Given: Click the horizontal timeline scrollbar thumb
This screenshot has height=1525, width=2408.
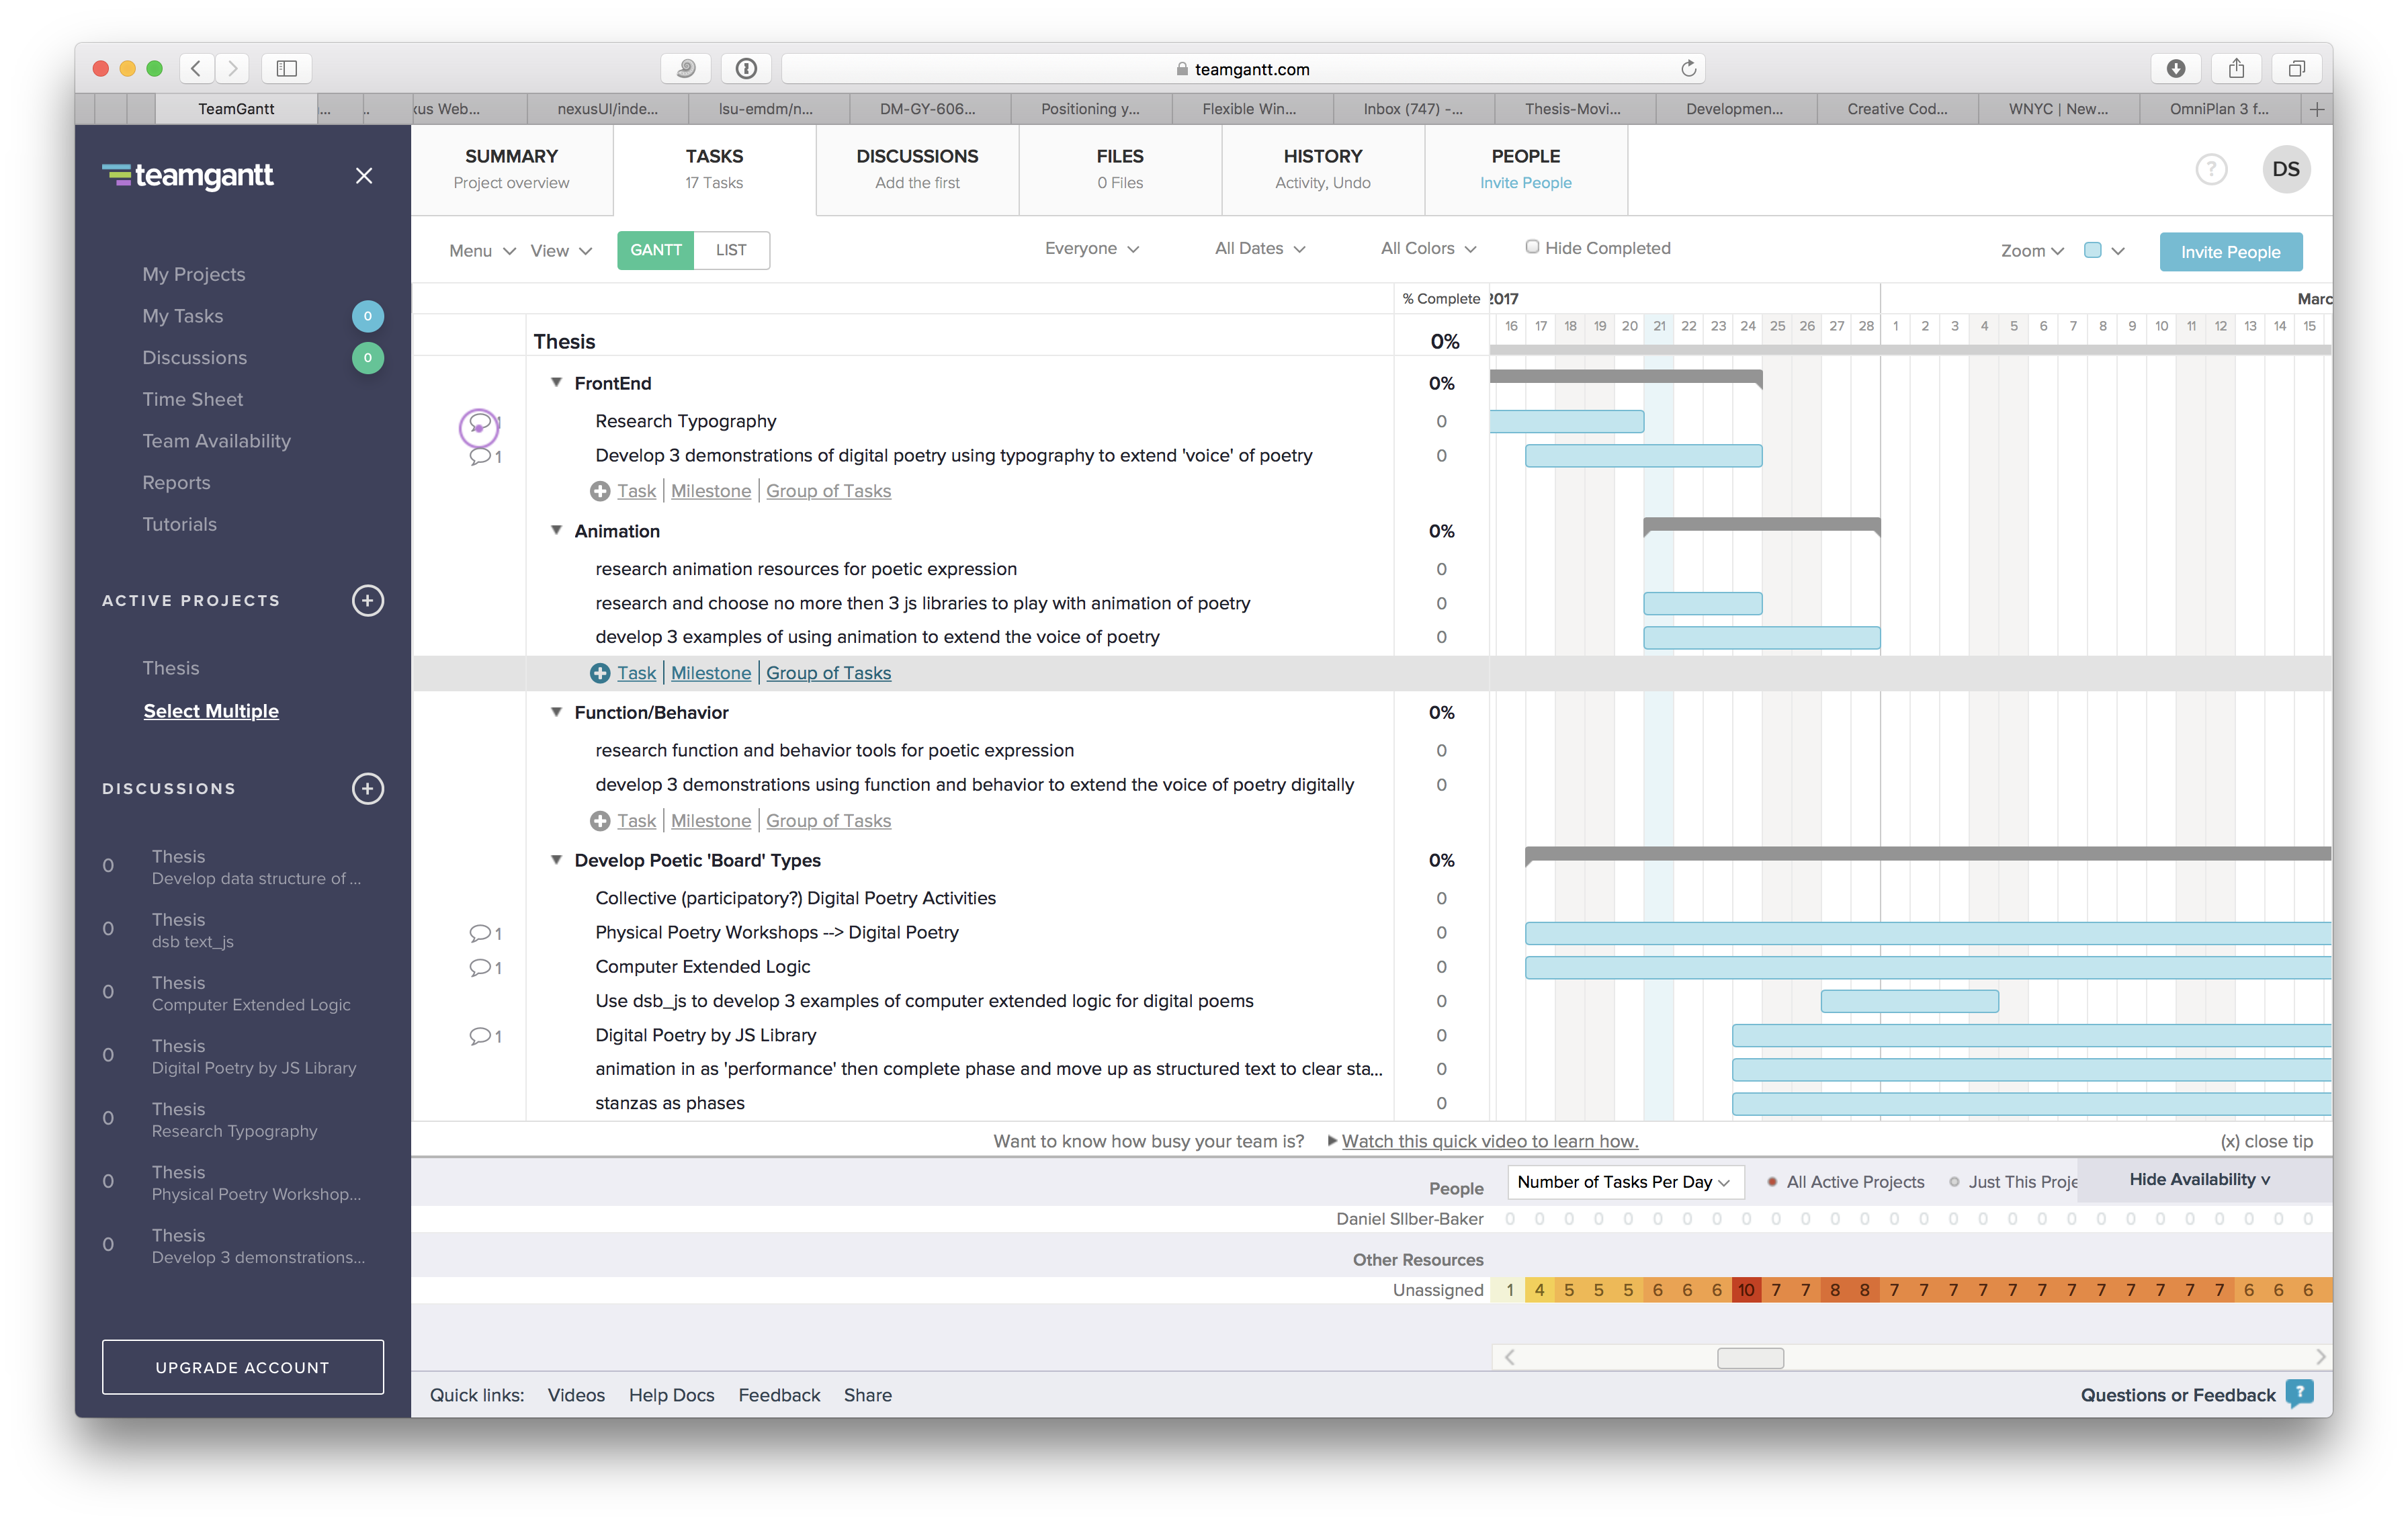Looking at the screenshot, I should (x=1750, y=1357).
